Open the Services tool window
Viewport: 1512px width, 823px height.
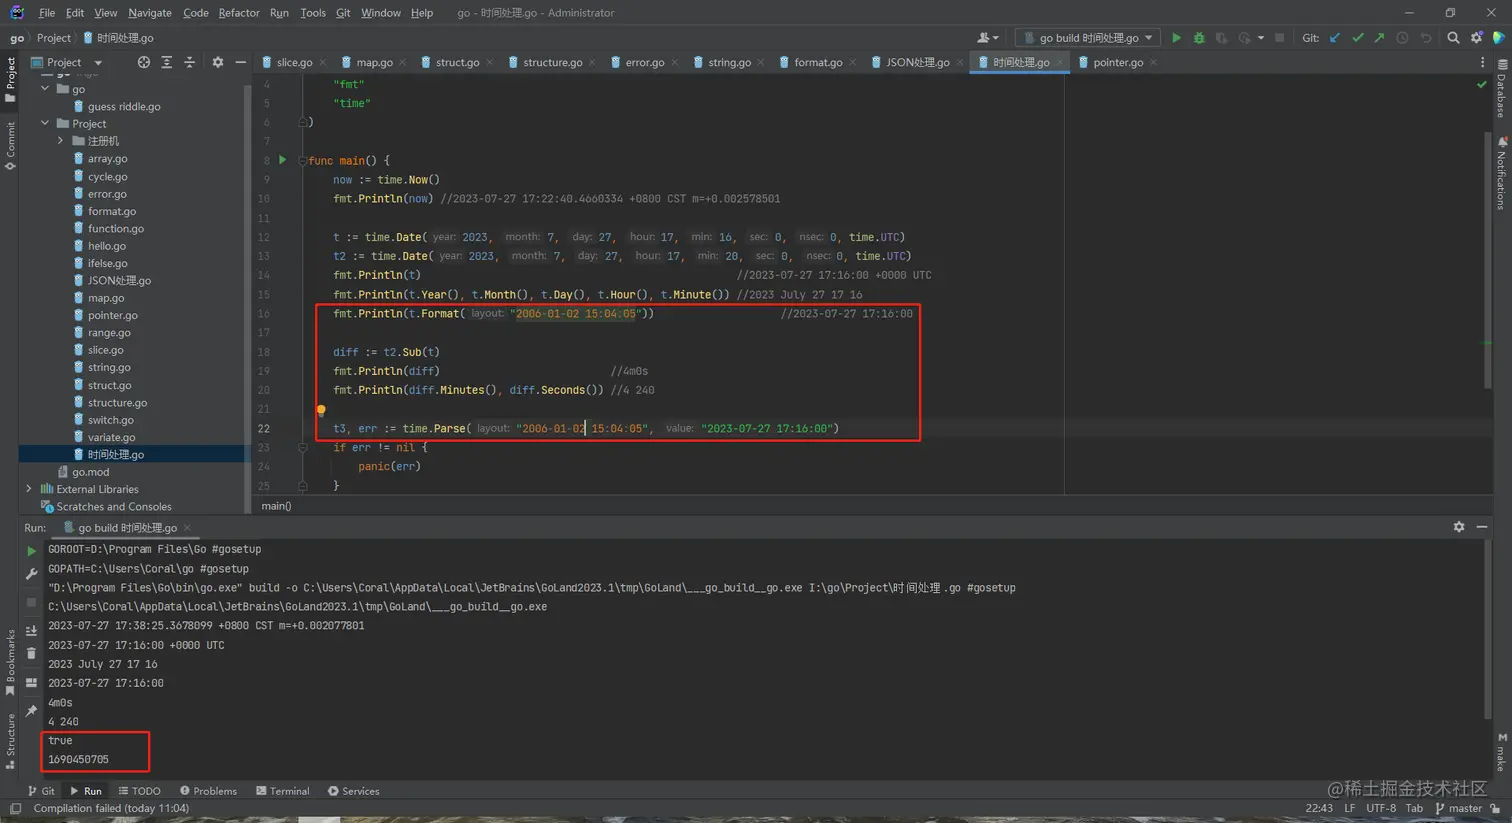(x=353, y=791)
